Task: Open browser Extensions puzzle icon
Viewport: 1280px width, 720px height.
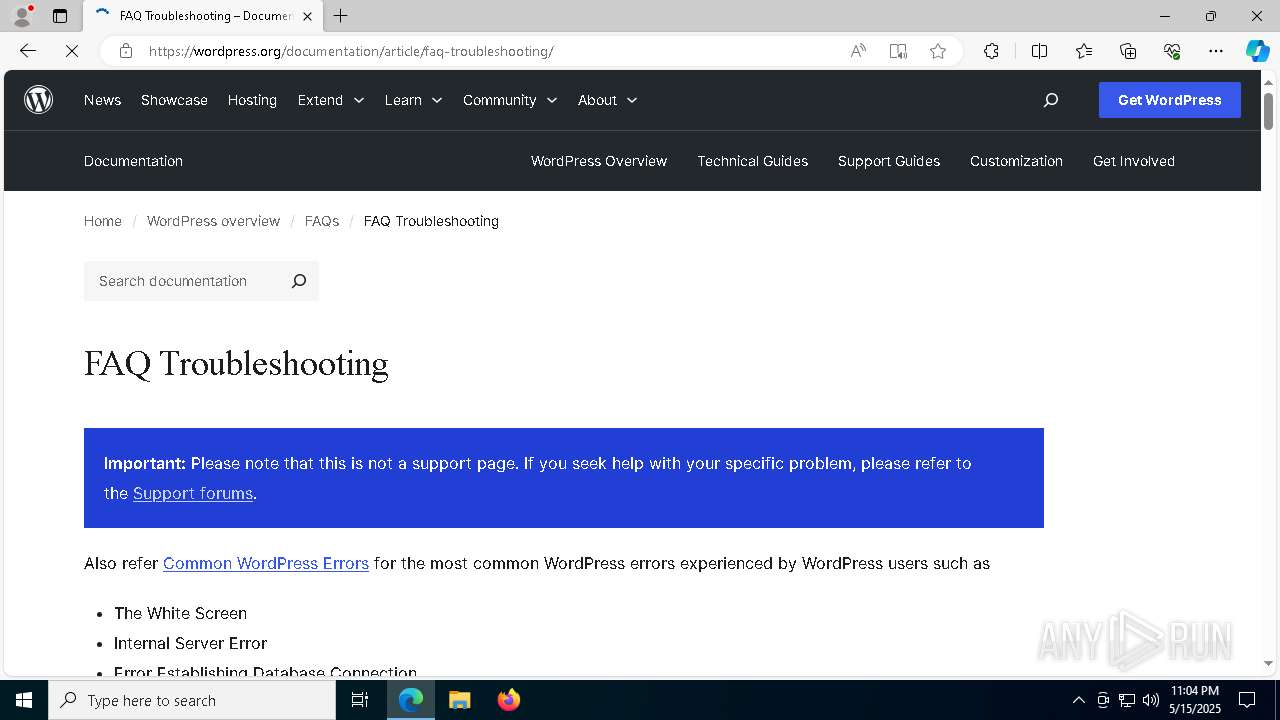Action: [991, 51]
